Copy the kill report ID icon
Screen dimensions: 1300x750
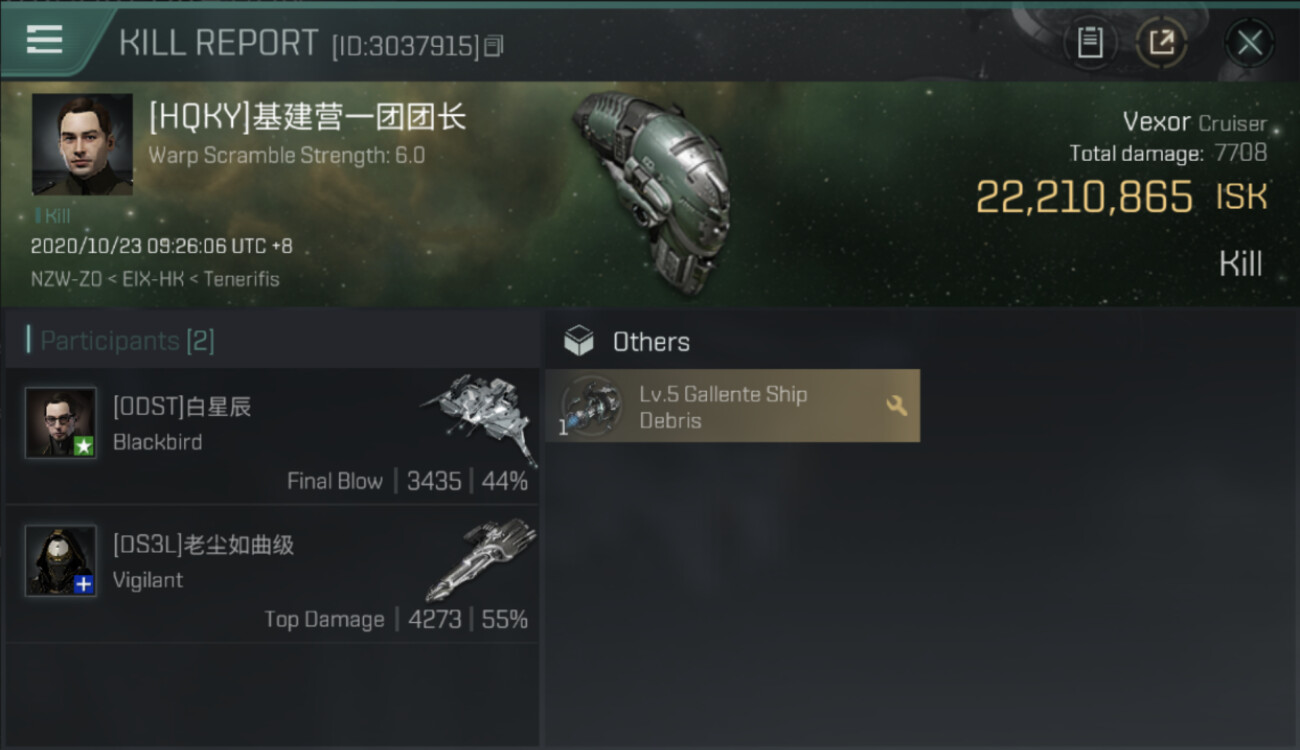tap(494, 46)
